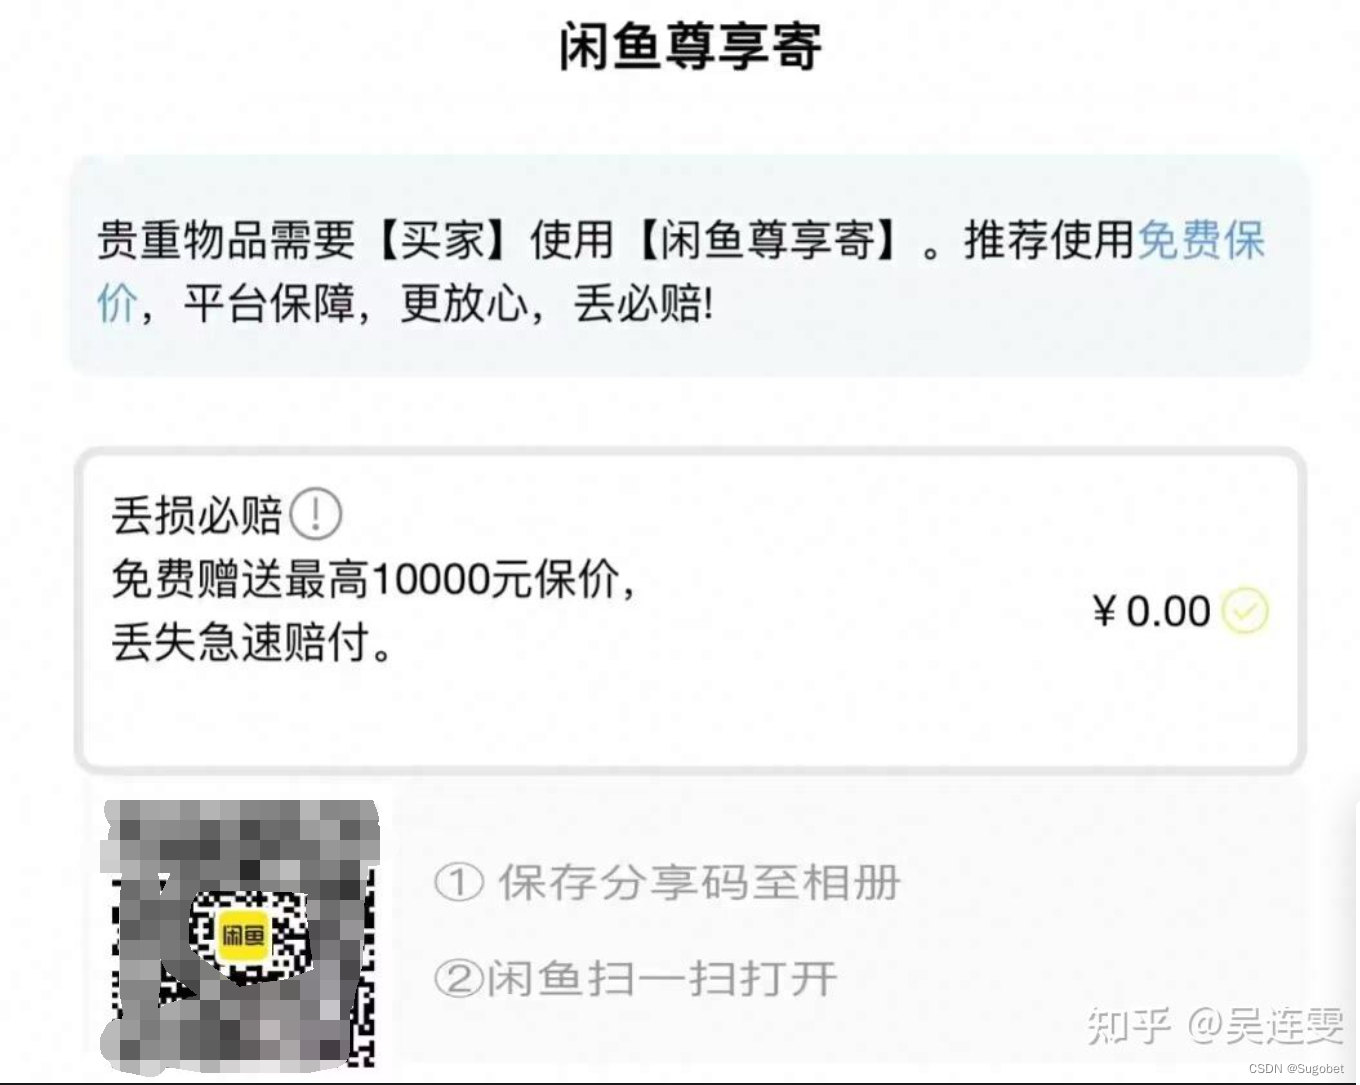Select the blurred QR code image
Image resolution: width=1360 pixels, height=1085 pixels.
pos(240,935)
